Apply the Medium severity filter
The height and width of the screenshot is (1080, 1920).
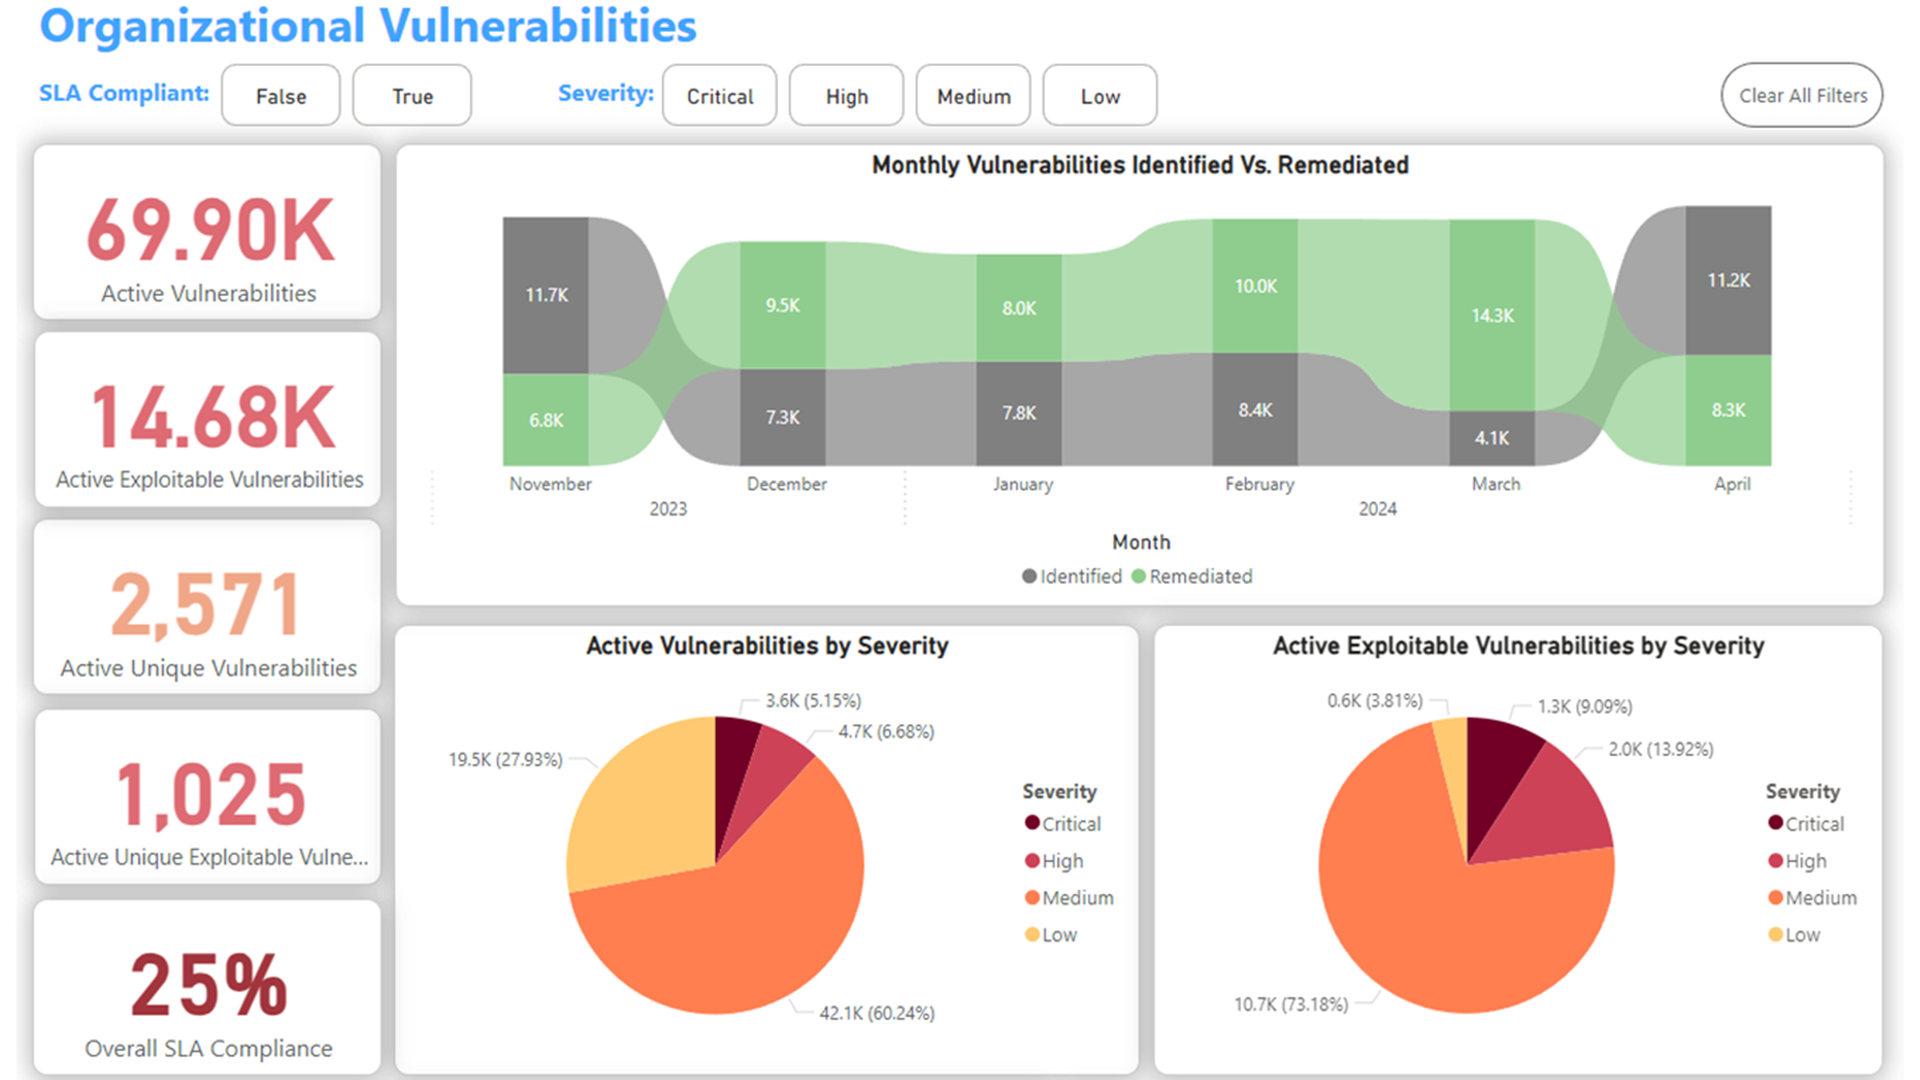point(973,96)
